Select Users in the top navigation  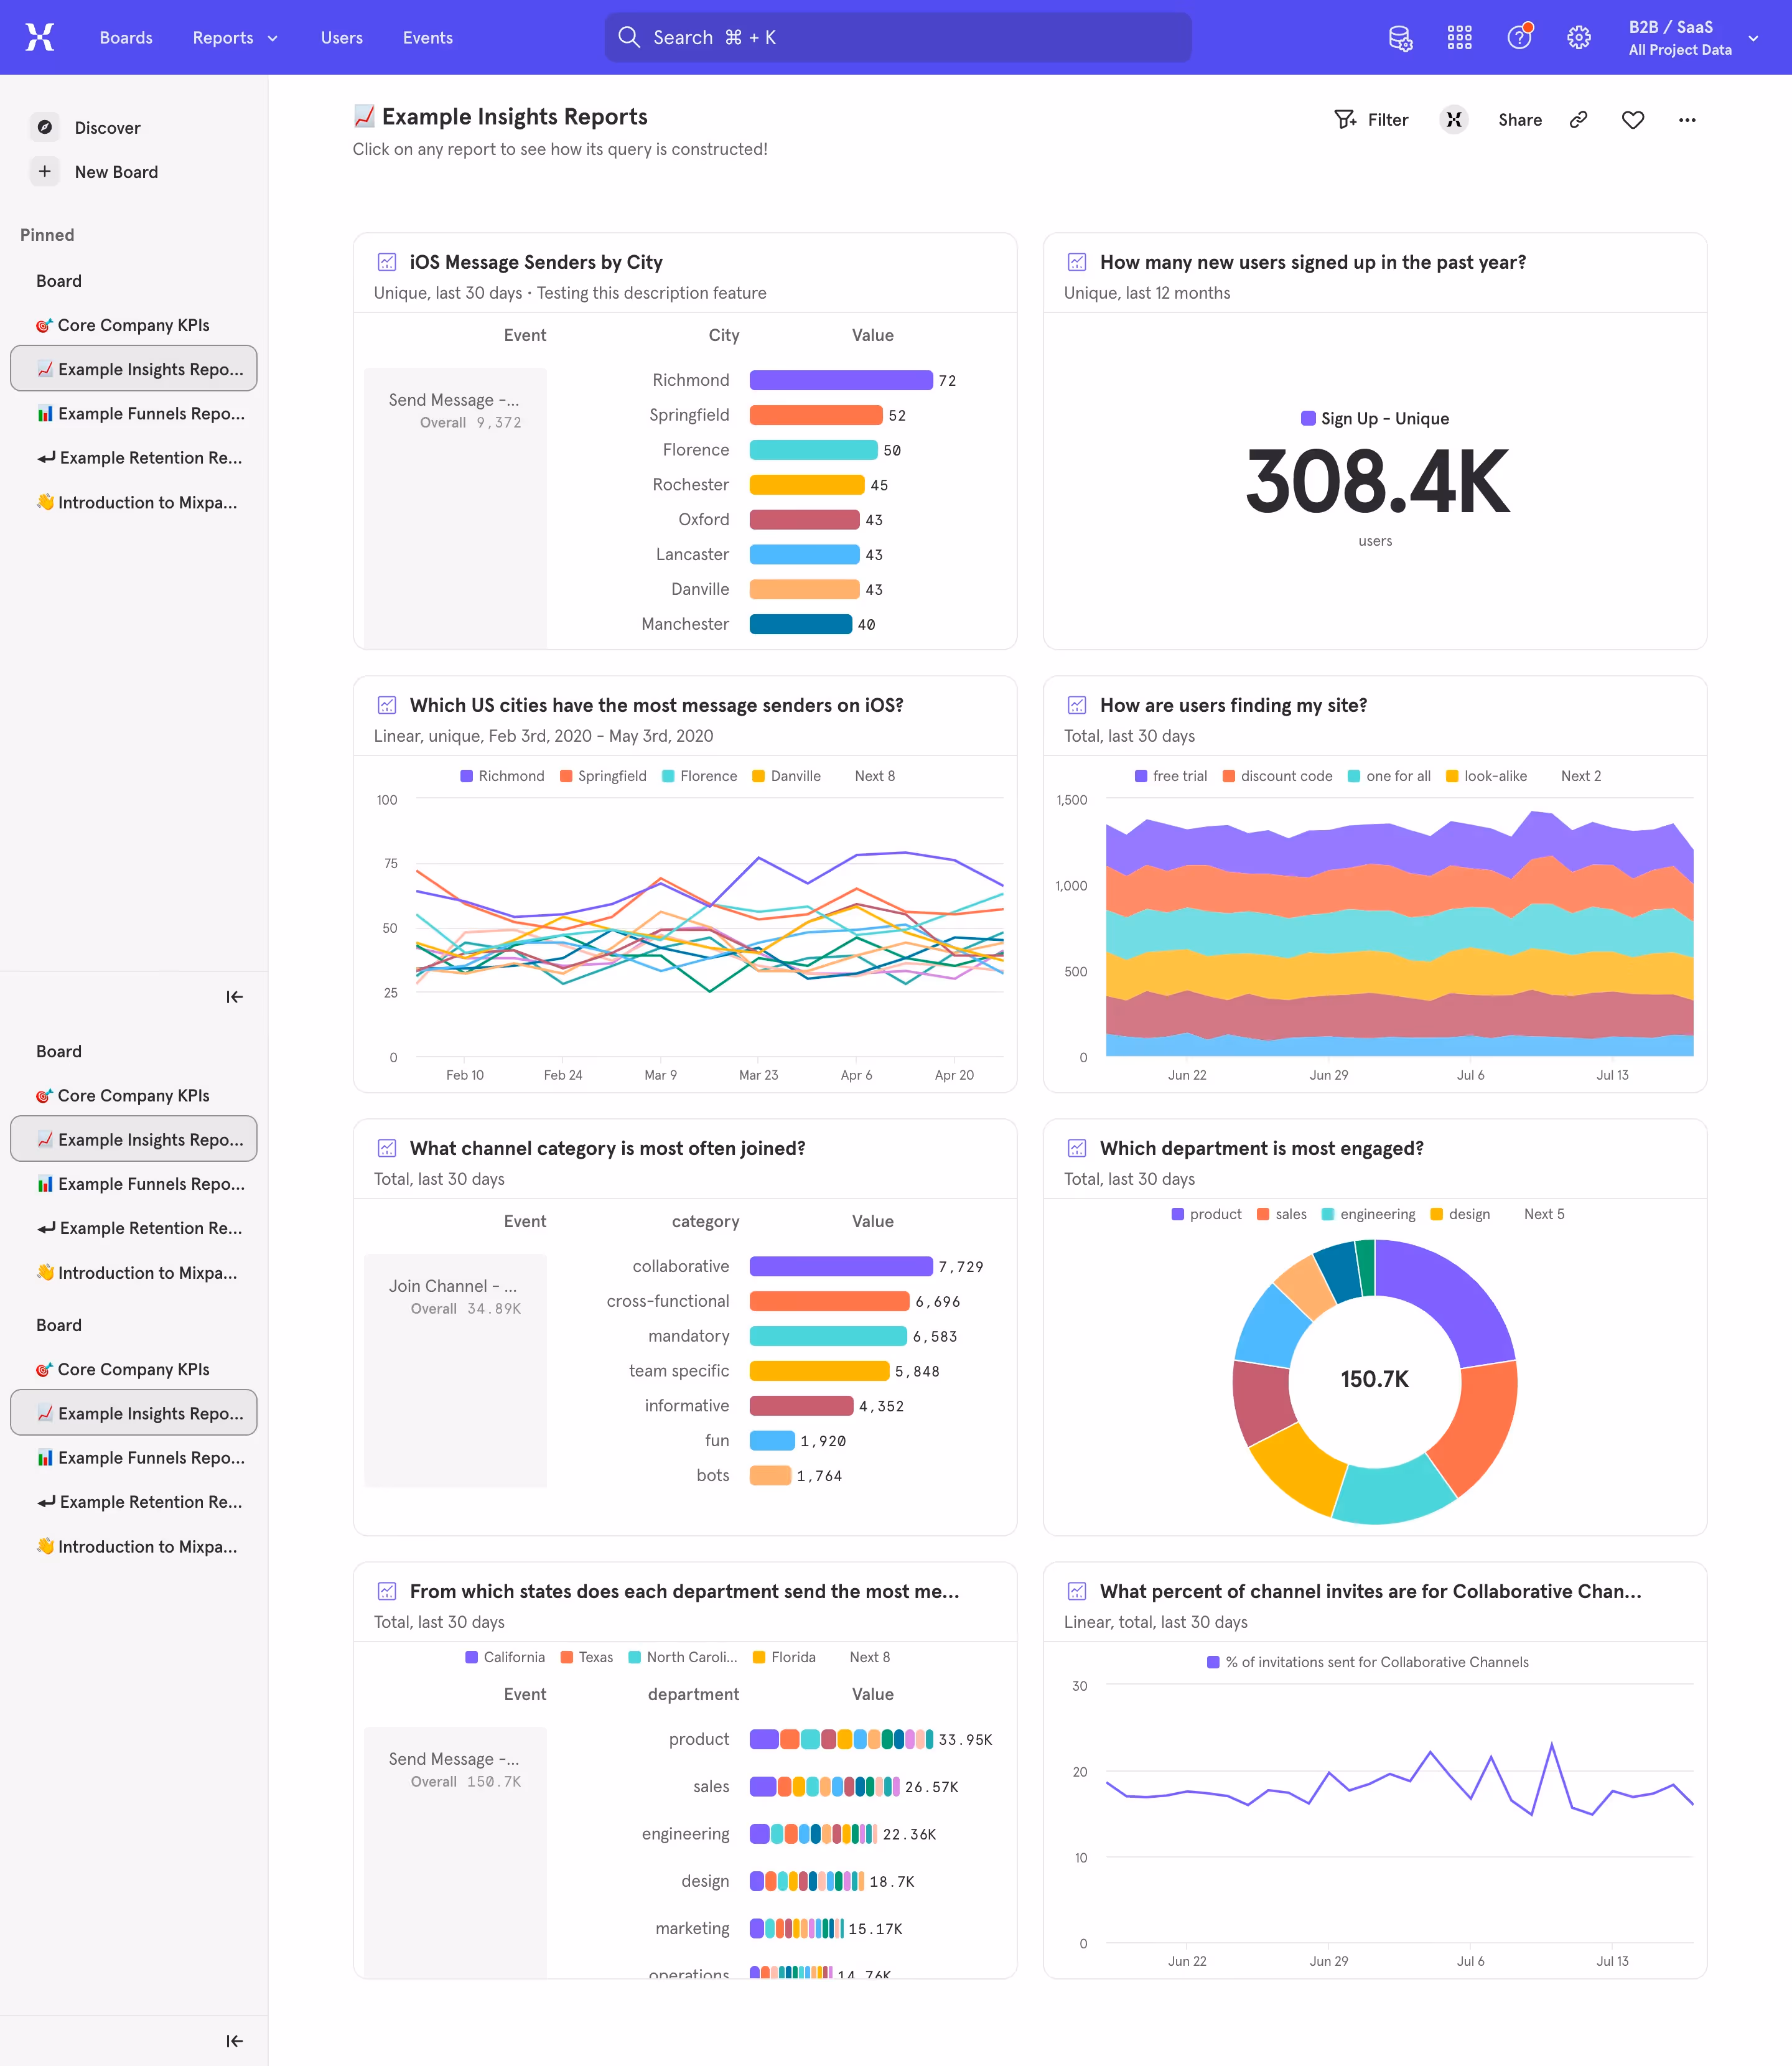tap(341, 37)
